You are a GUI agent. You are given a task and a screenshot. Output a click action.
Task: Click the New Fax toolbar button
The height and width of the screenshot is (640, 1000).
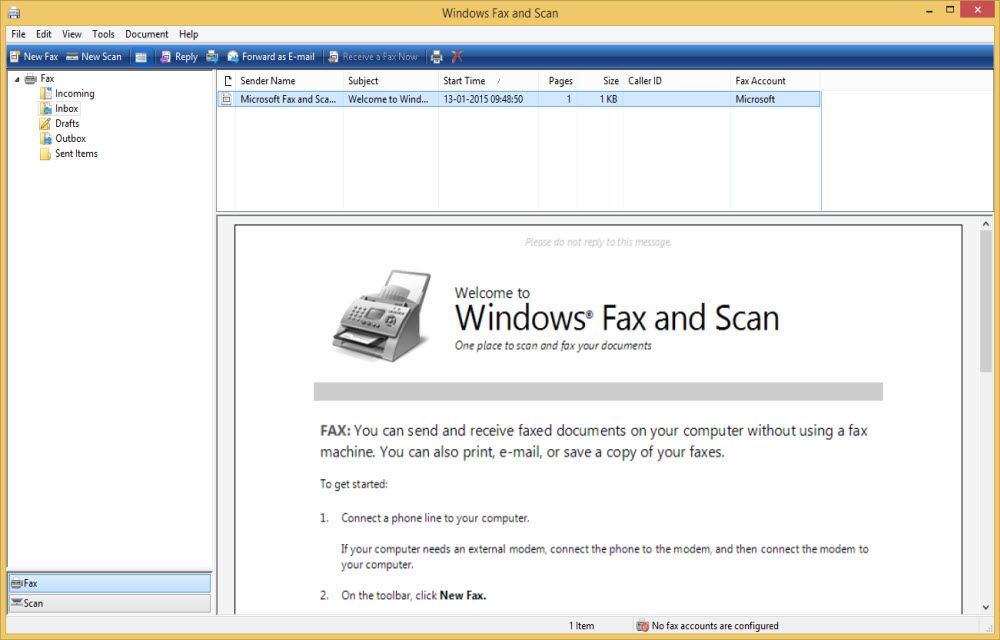pos(34,57)
